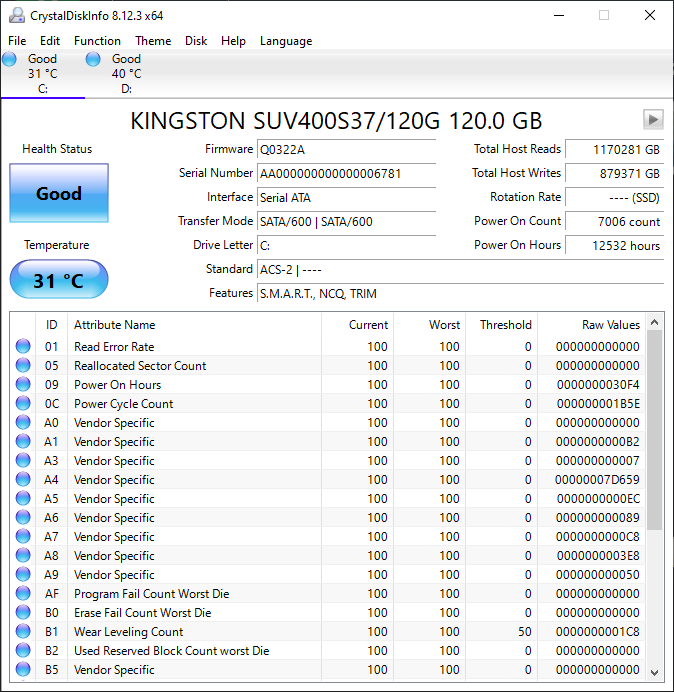
Task: Click the Raw Values column header
Action: tap(591, 325)
